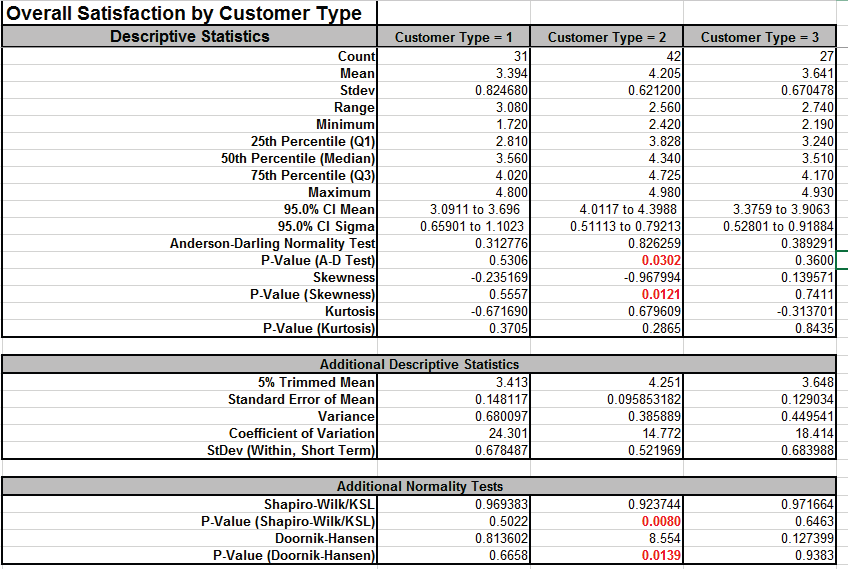Click the red Doornik-Hansen p-value 0.0139
Viewport: 848px width, 569px height.
tap(606, 556)
